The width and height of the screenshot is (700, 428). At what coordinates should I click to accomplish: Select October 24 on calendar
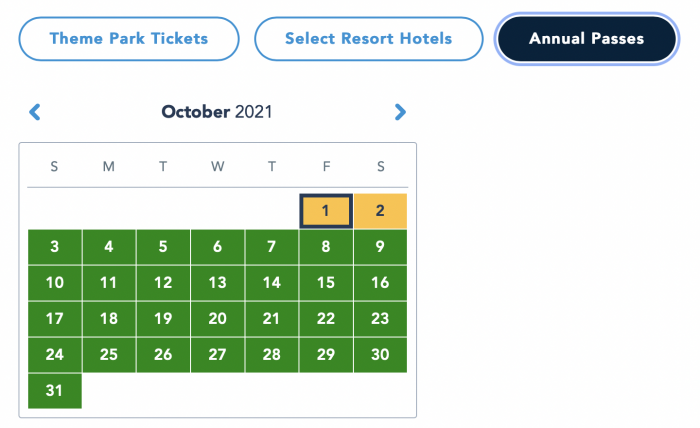pyautogui.click(x=54, y=355)
